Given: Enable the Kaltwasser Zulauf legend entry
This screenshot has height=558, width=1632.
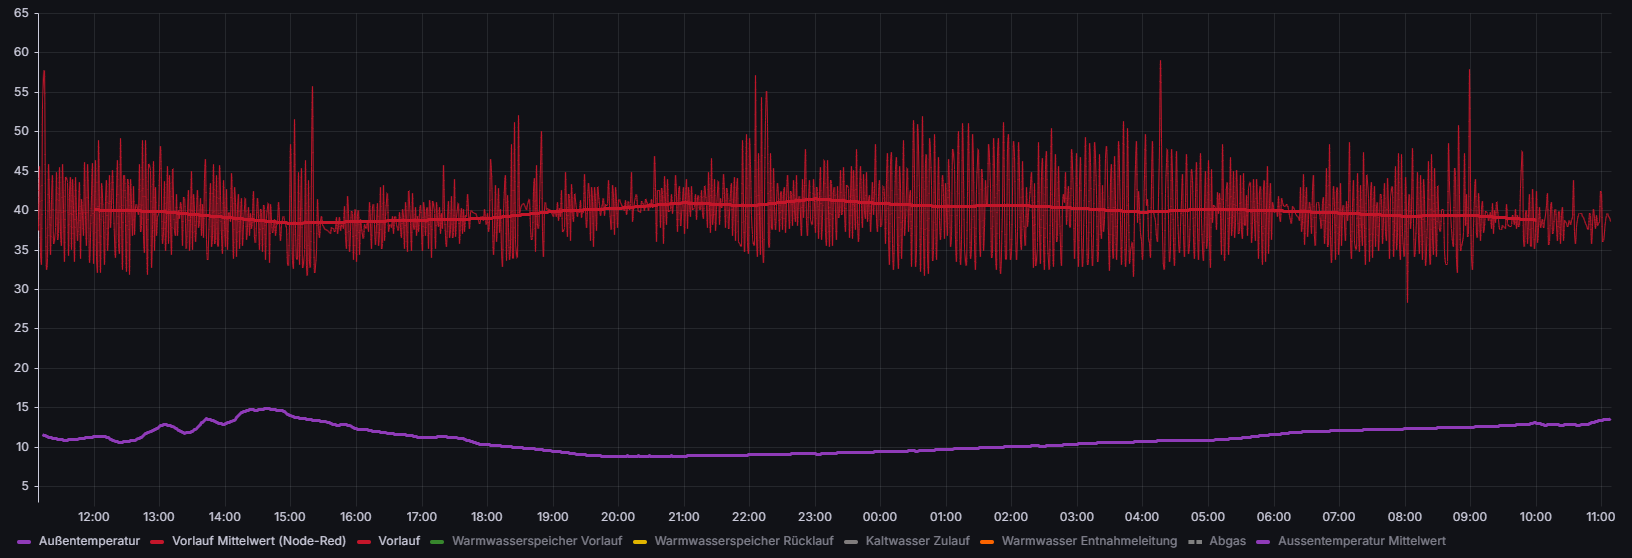Looking at the screenshot, I should tap(917, 541).
